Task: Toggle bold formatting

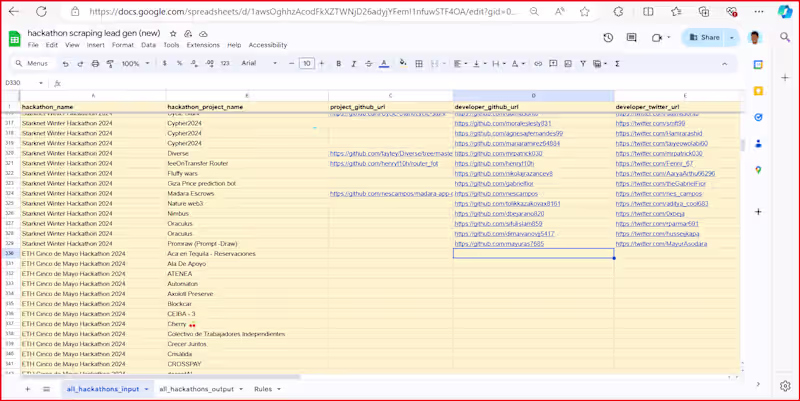Action: (x=338, y=63)
